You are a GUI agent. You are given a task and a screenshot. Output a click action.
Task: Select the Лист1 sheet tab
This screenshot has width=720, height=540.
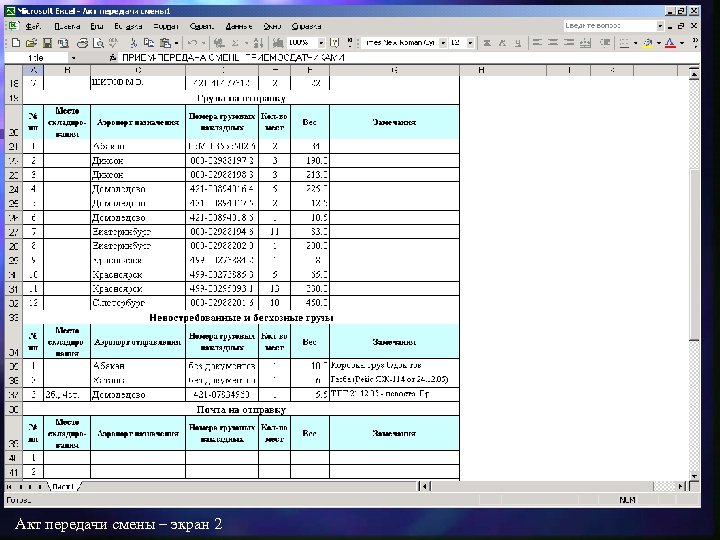[x=63, y=486]
